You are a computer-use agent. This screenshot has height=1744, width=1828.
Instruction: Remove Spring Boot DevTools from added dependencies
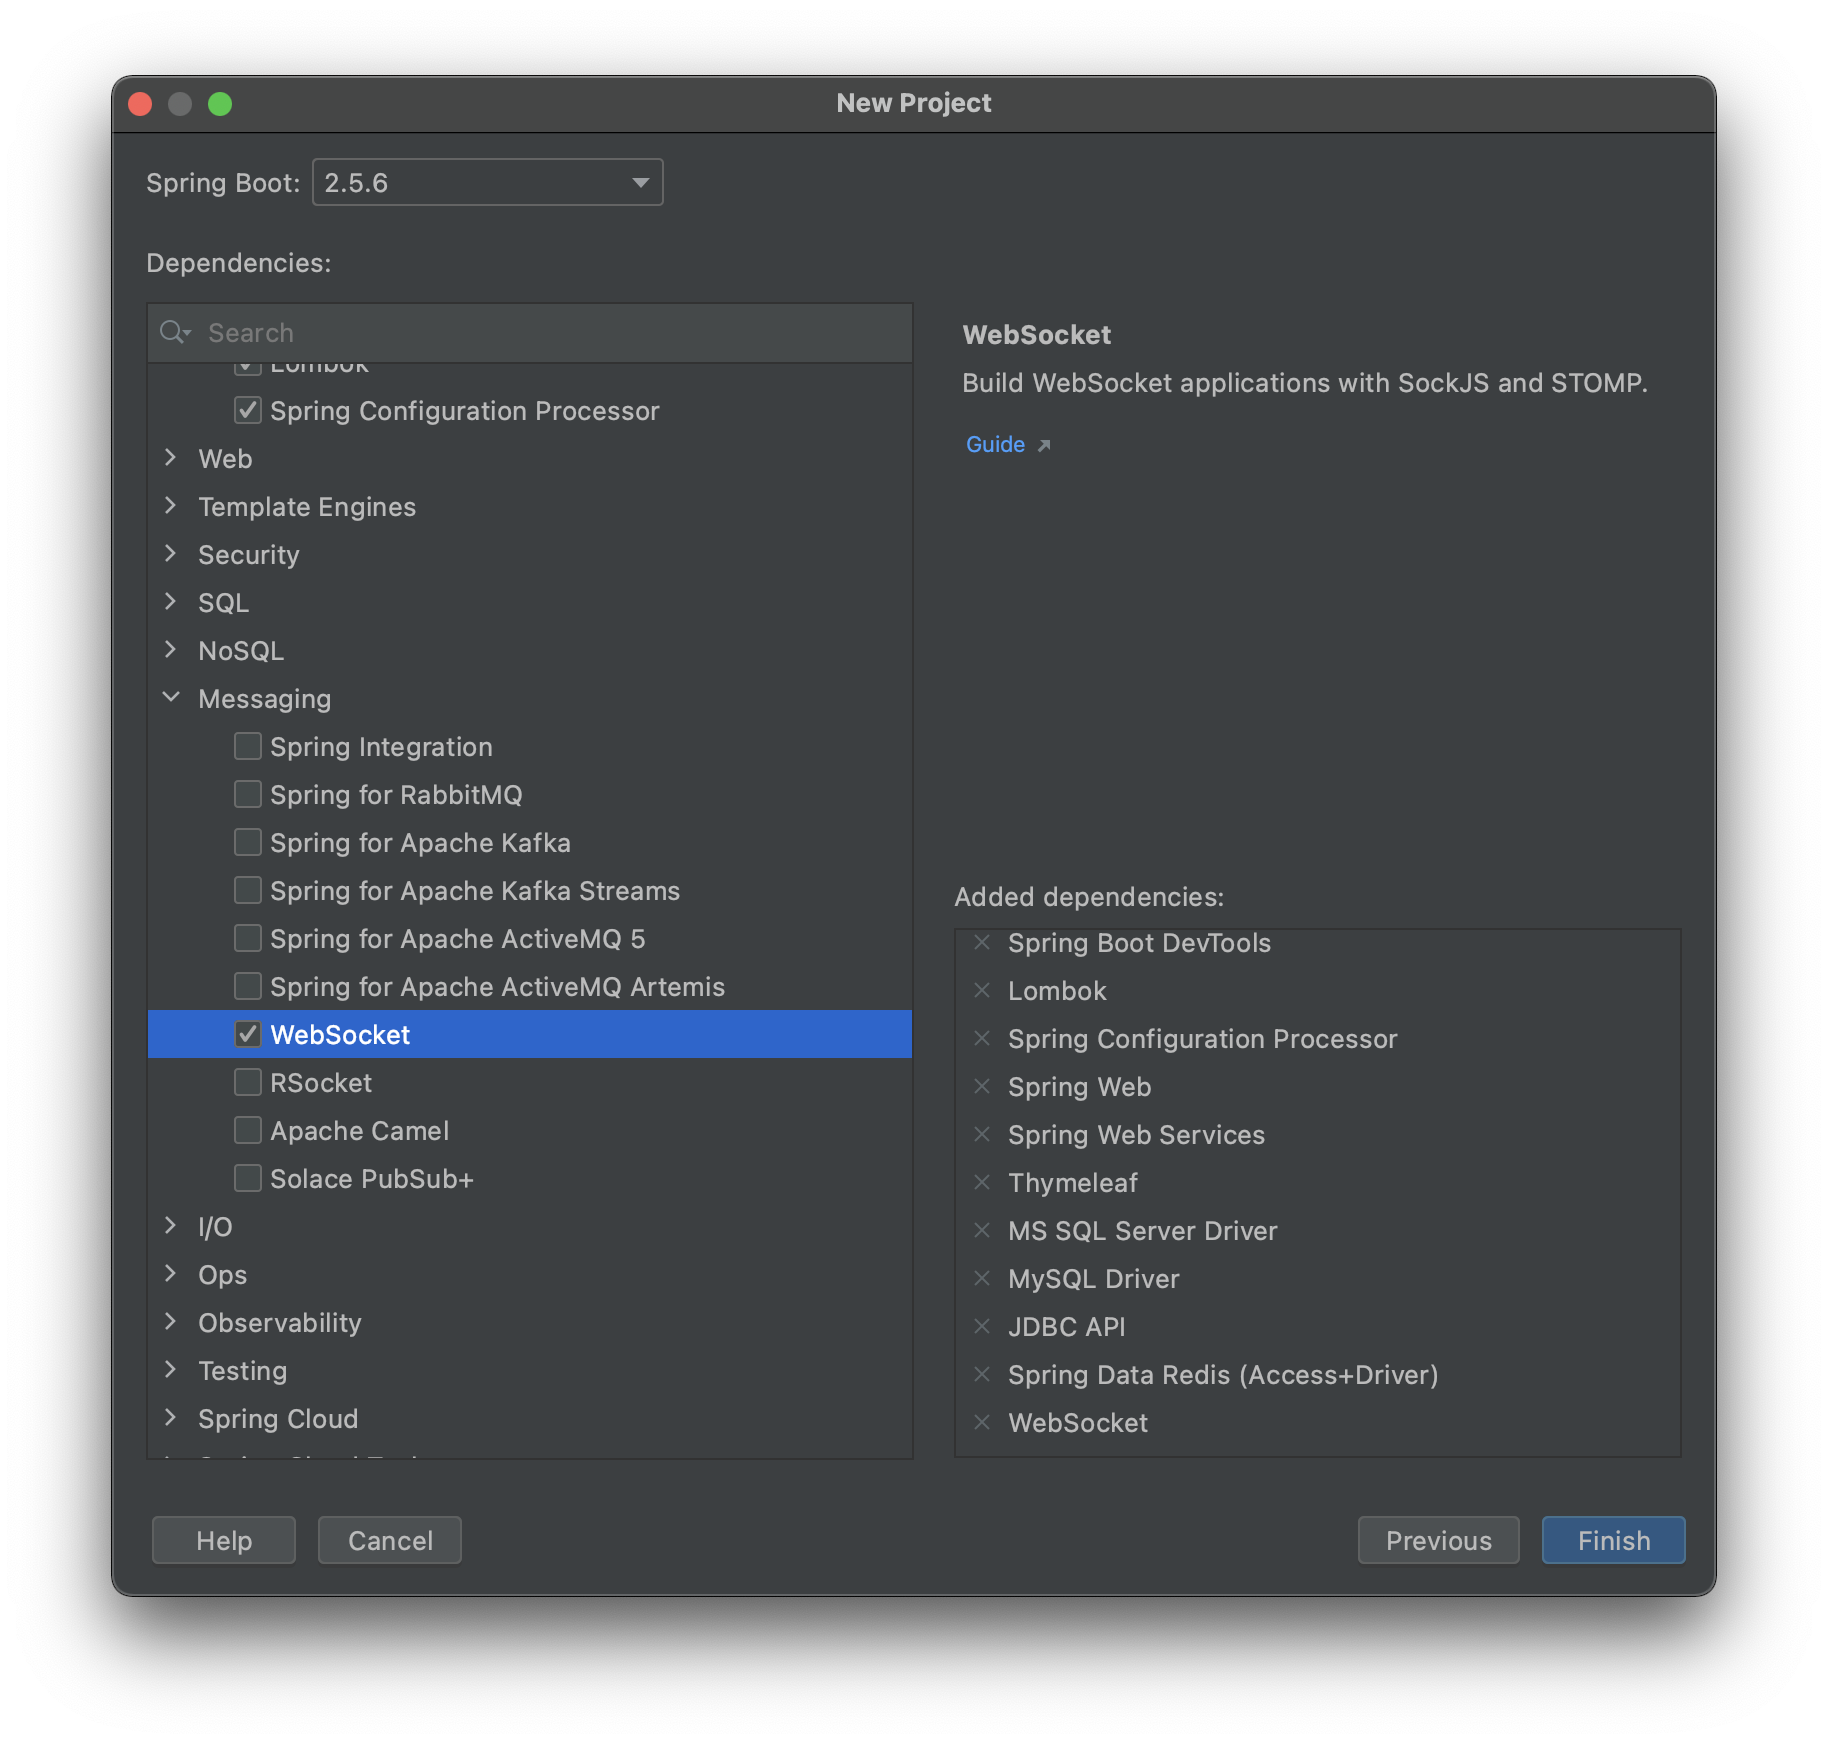(982, 942)
